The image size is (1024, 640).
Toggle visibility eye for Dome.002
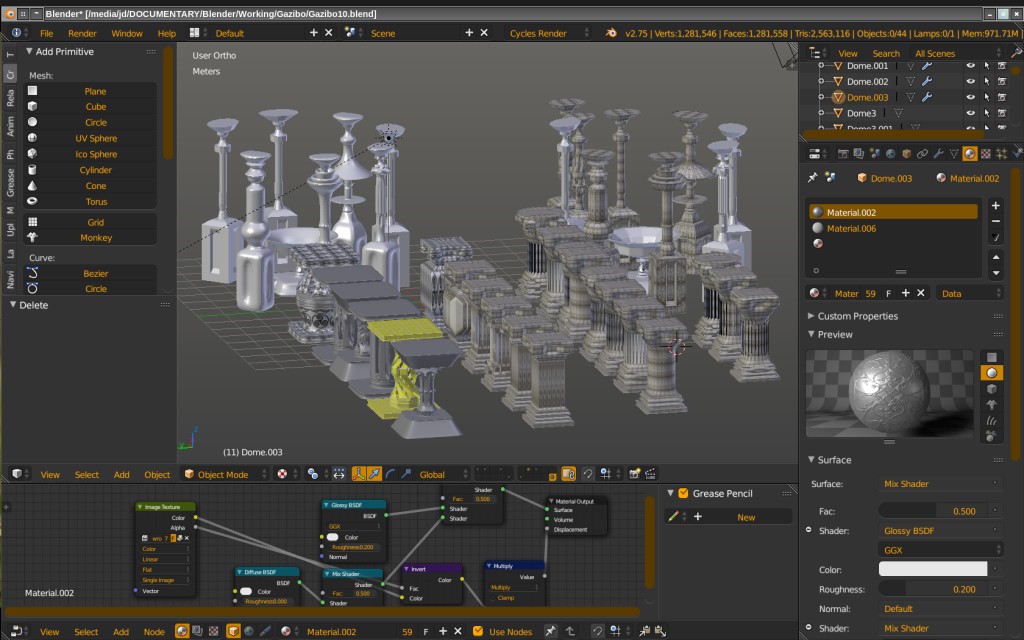[x=969, y=82]
